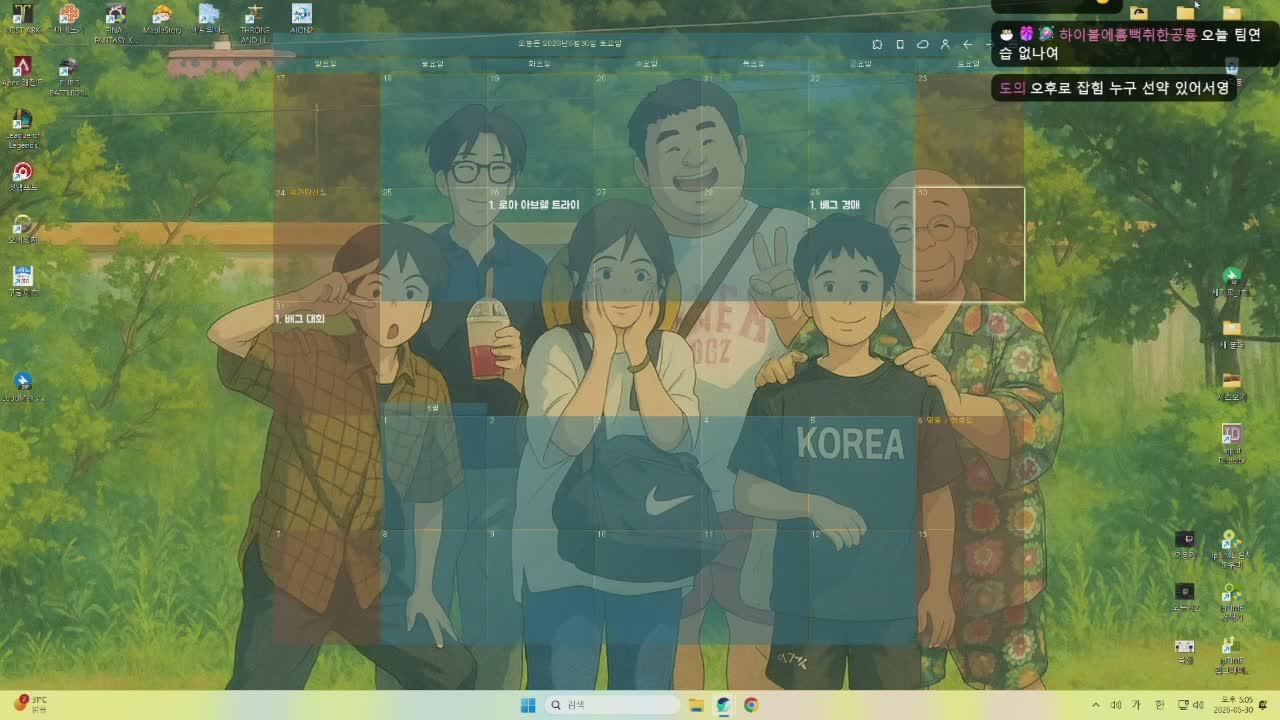Click the phone icon in calendar widget toolbar
This screenshot has width=1280, height=720.
pos(900,44)
